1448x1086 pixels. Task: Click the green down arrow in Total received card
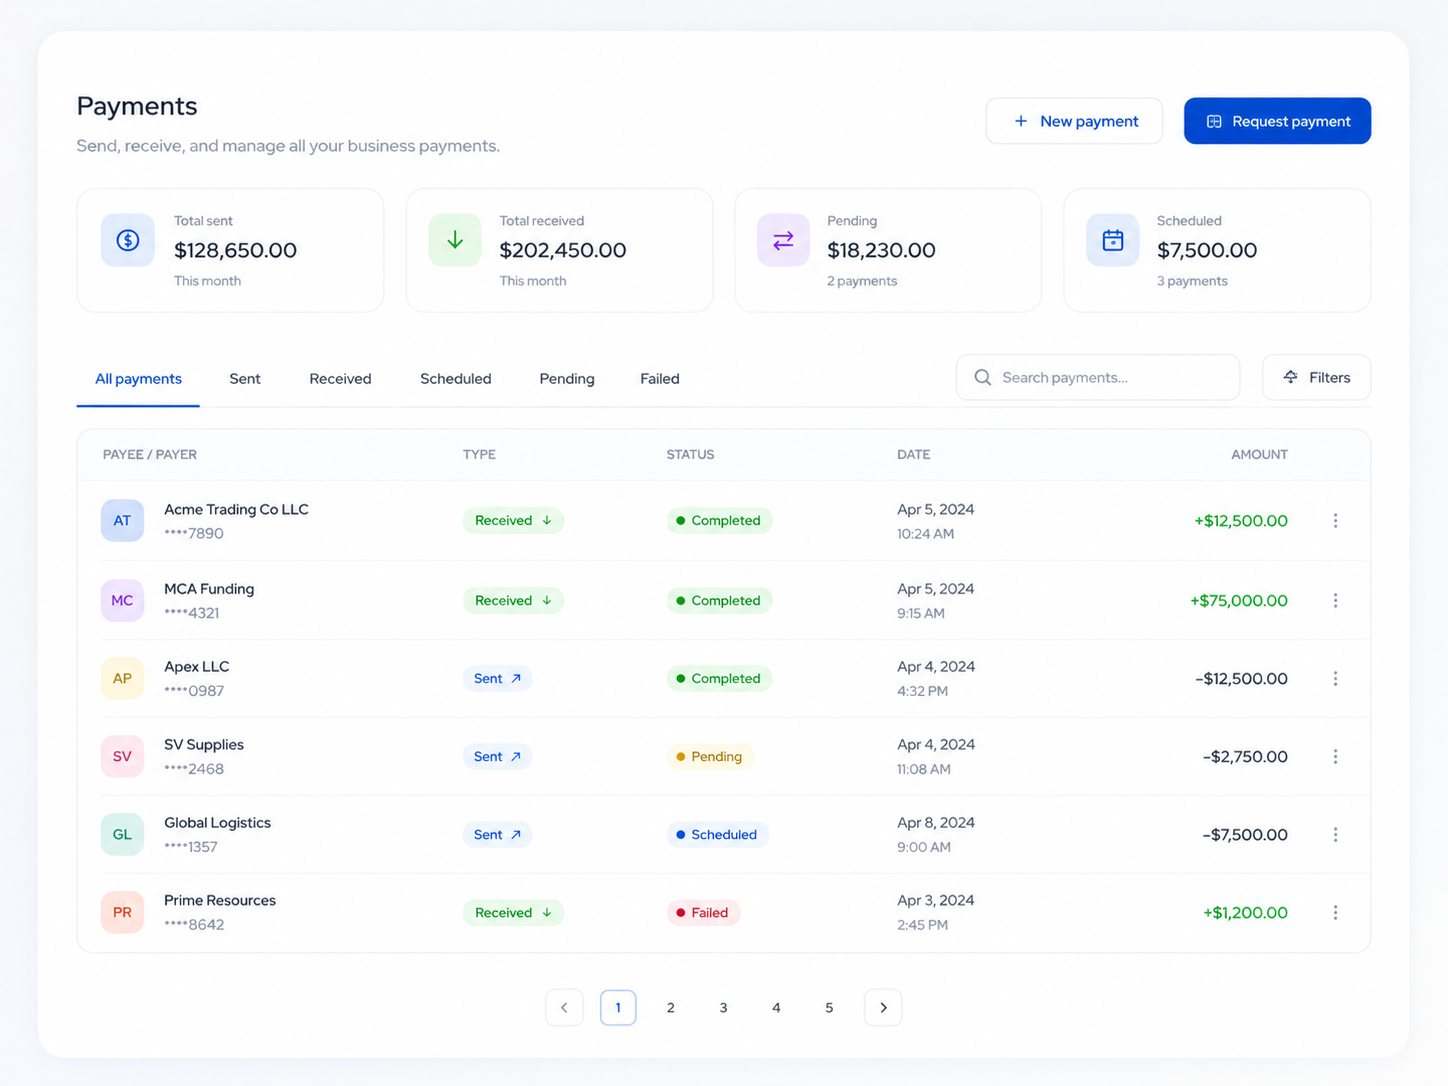point(455,240)
